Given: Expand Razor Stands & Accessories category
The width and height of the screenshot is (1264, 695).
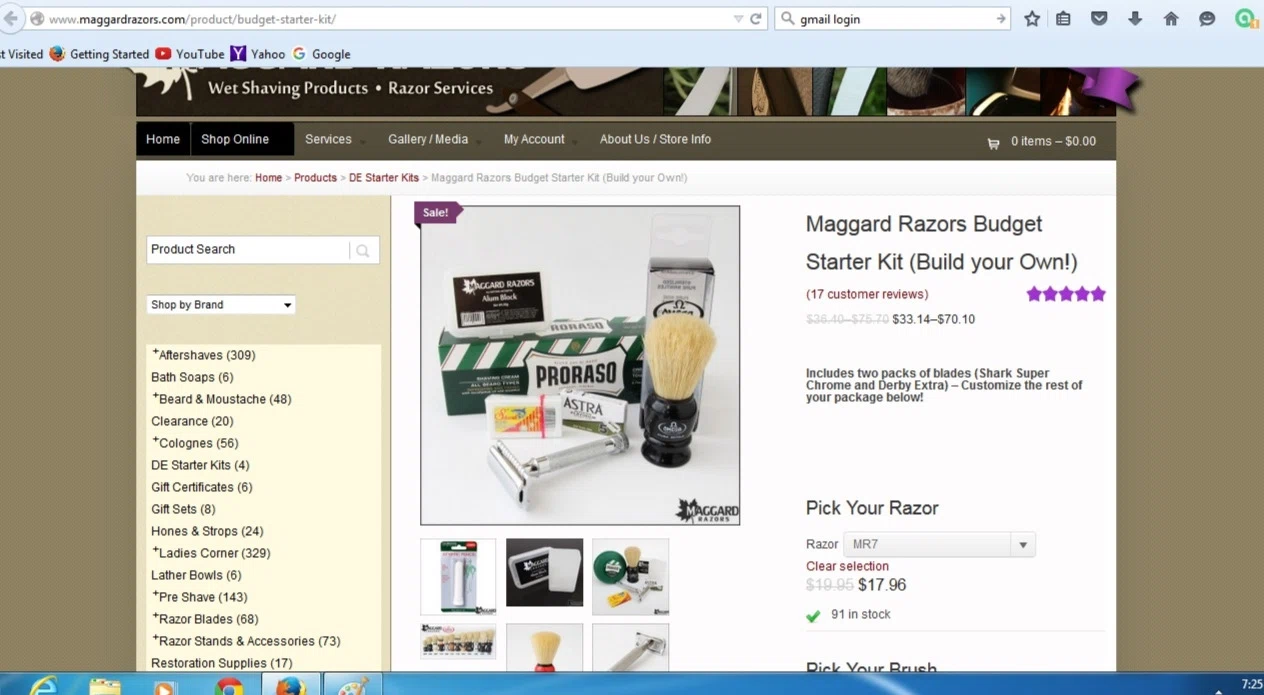Looking at the screenshot, I should [156, 639].
